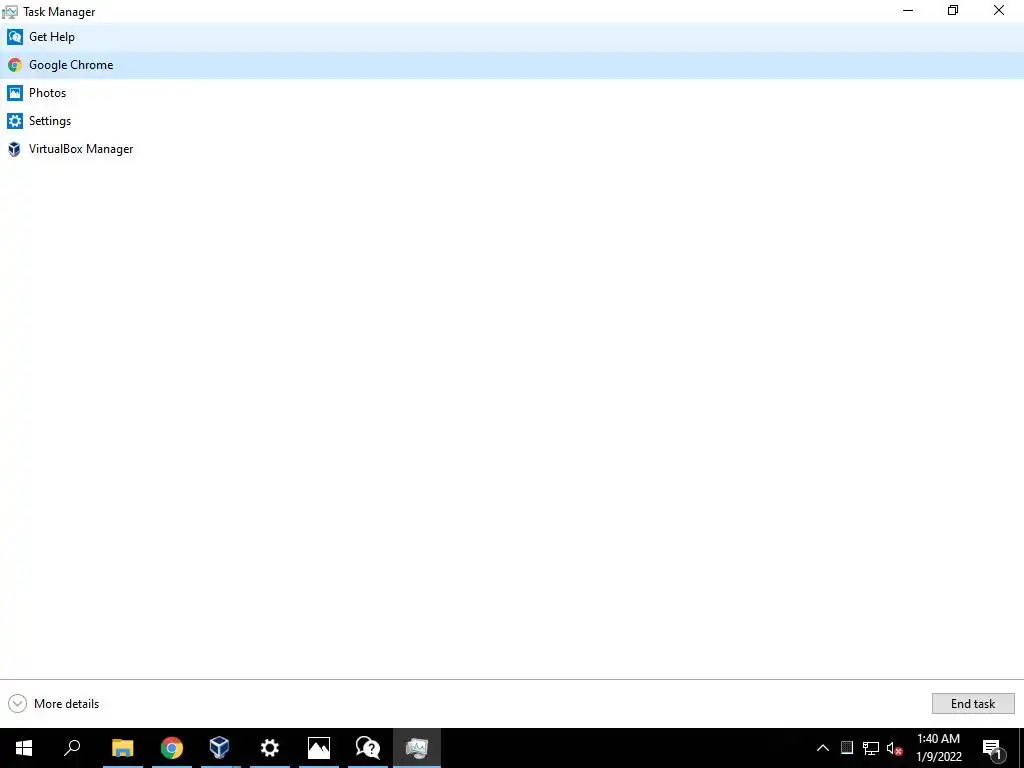
Task: Click the muted volume tray icon
Action: pos(895,748)
